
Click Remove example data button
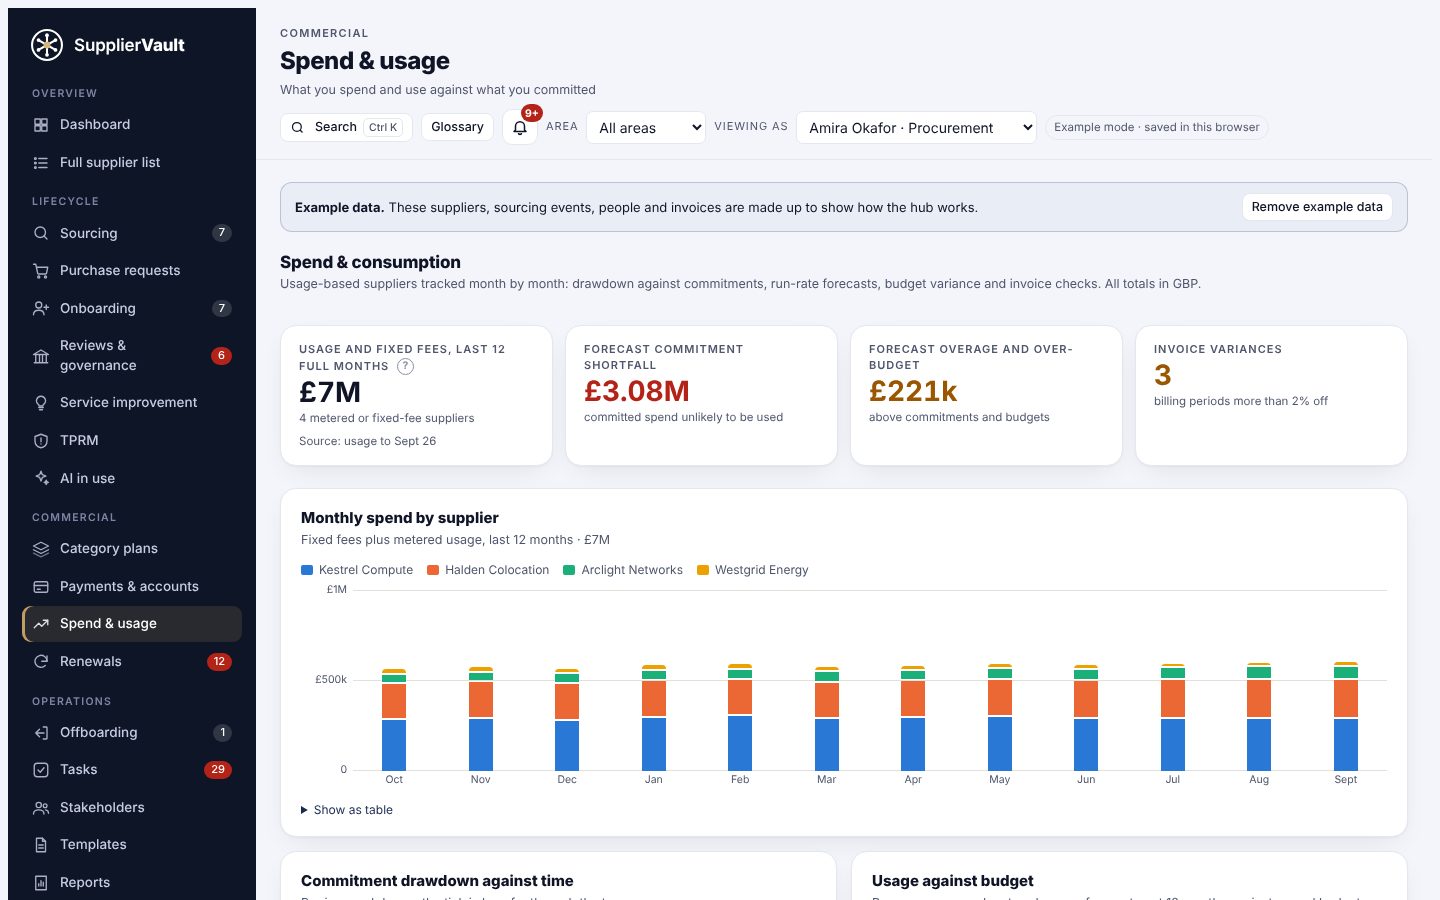point(1317,207)
